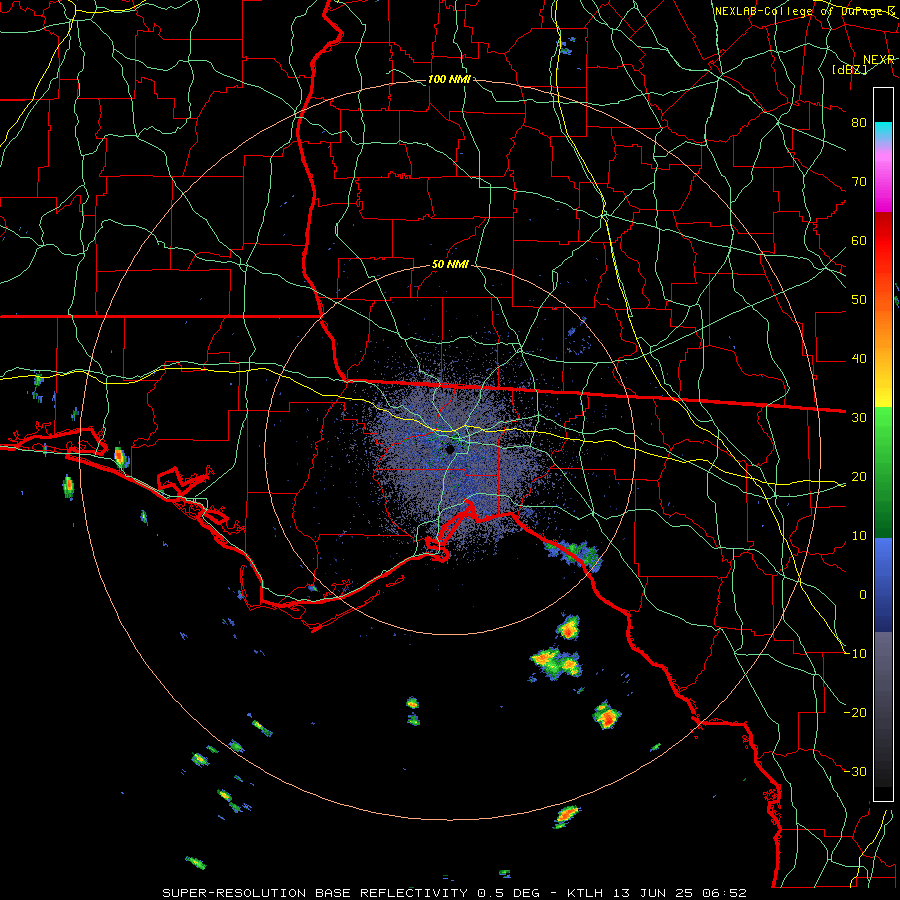Screen dimensions: 900x900
Task: Click the SUPER-RESOLUTION BASE REFLECTIVITY caption
Action: click(315, 893)
